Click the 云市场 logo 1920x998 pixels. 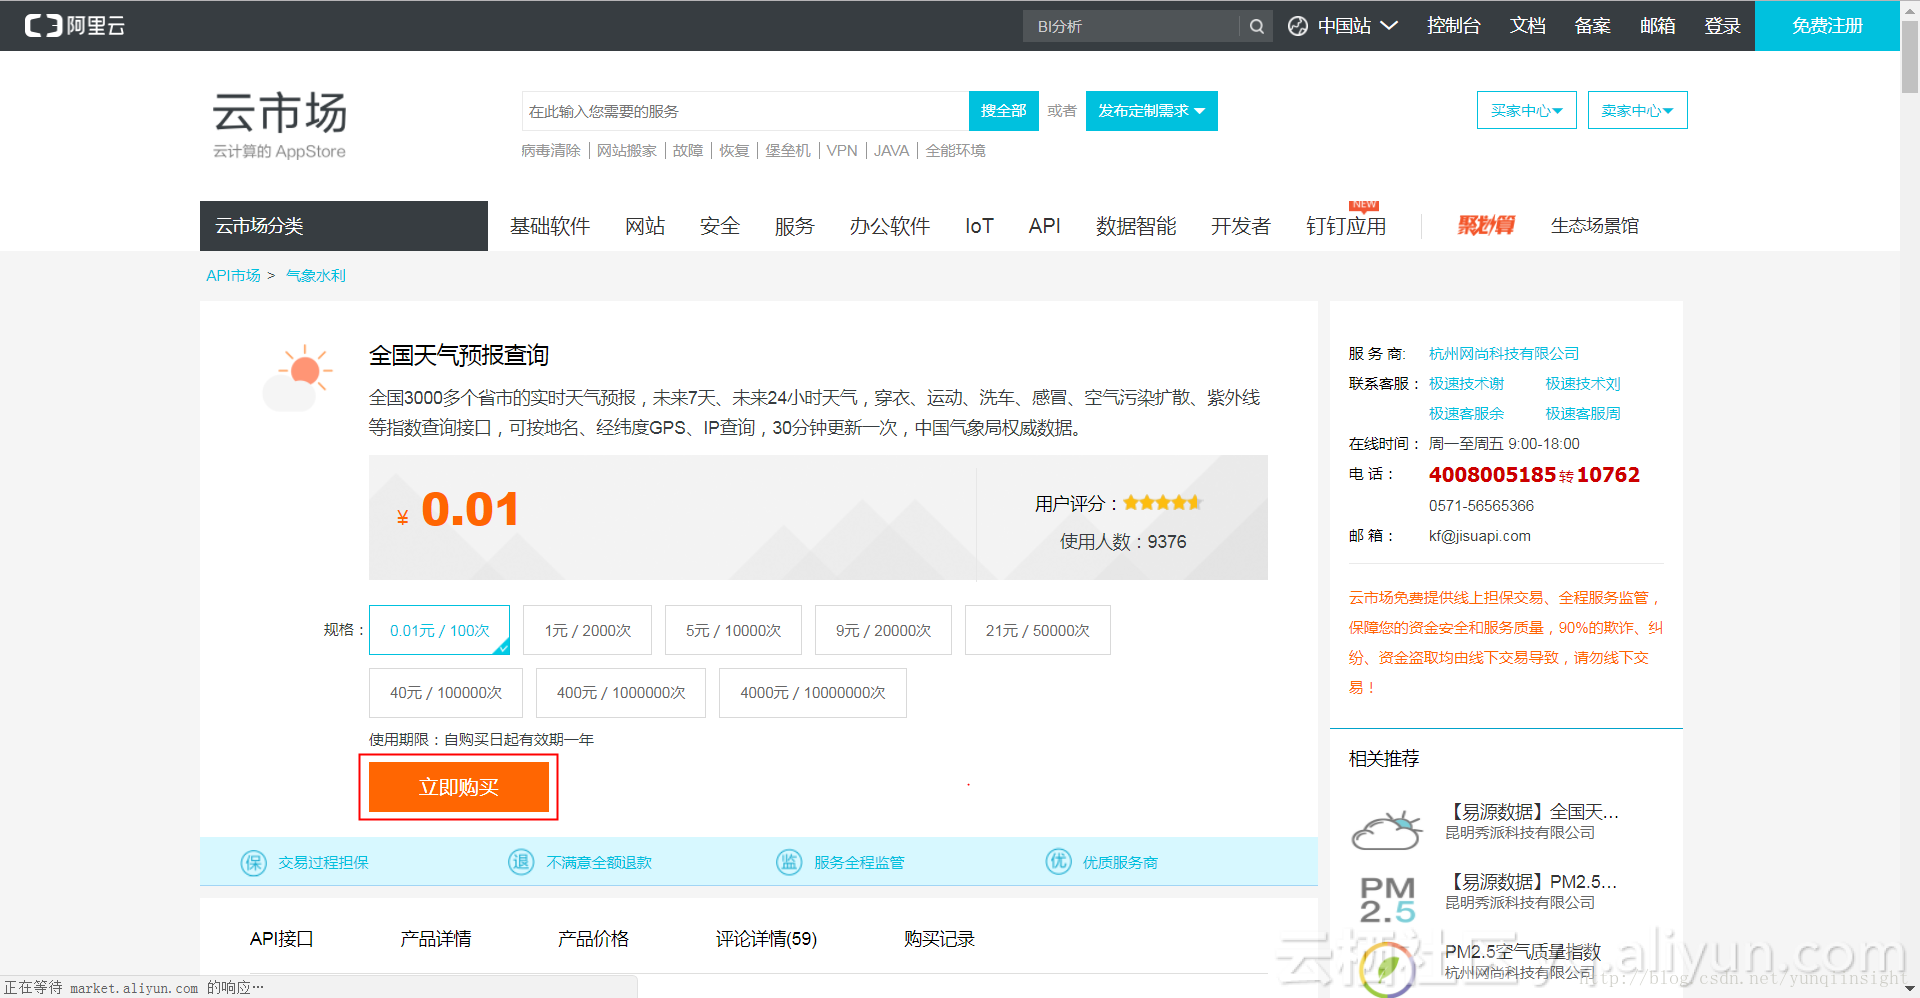[x=280, y=124]
